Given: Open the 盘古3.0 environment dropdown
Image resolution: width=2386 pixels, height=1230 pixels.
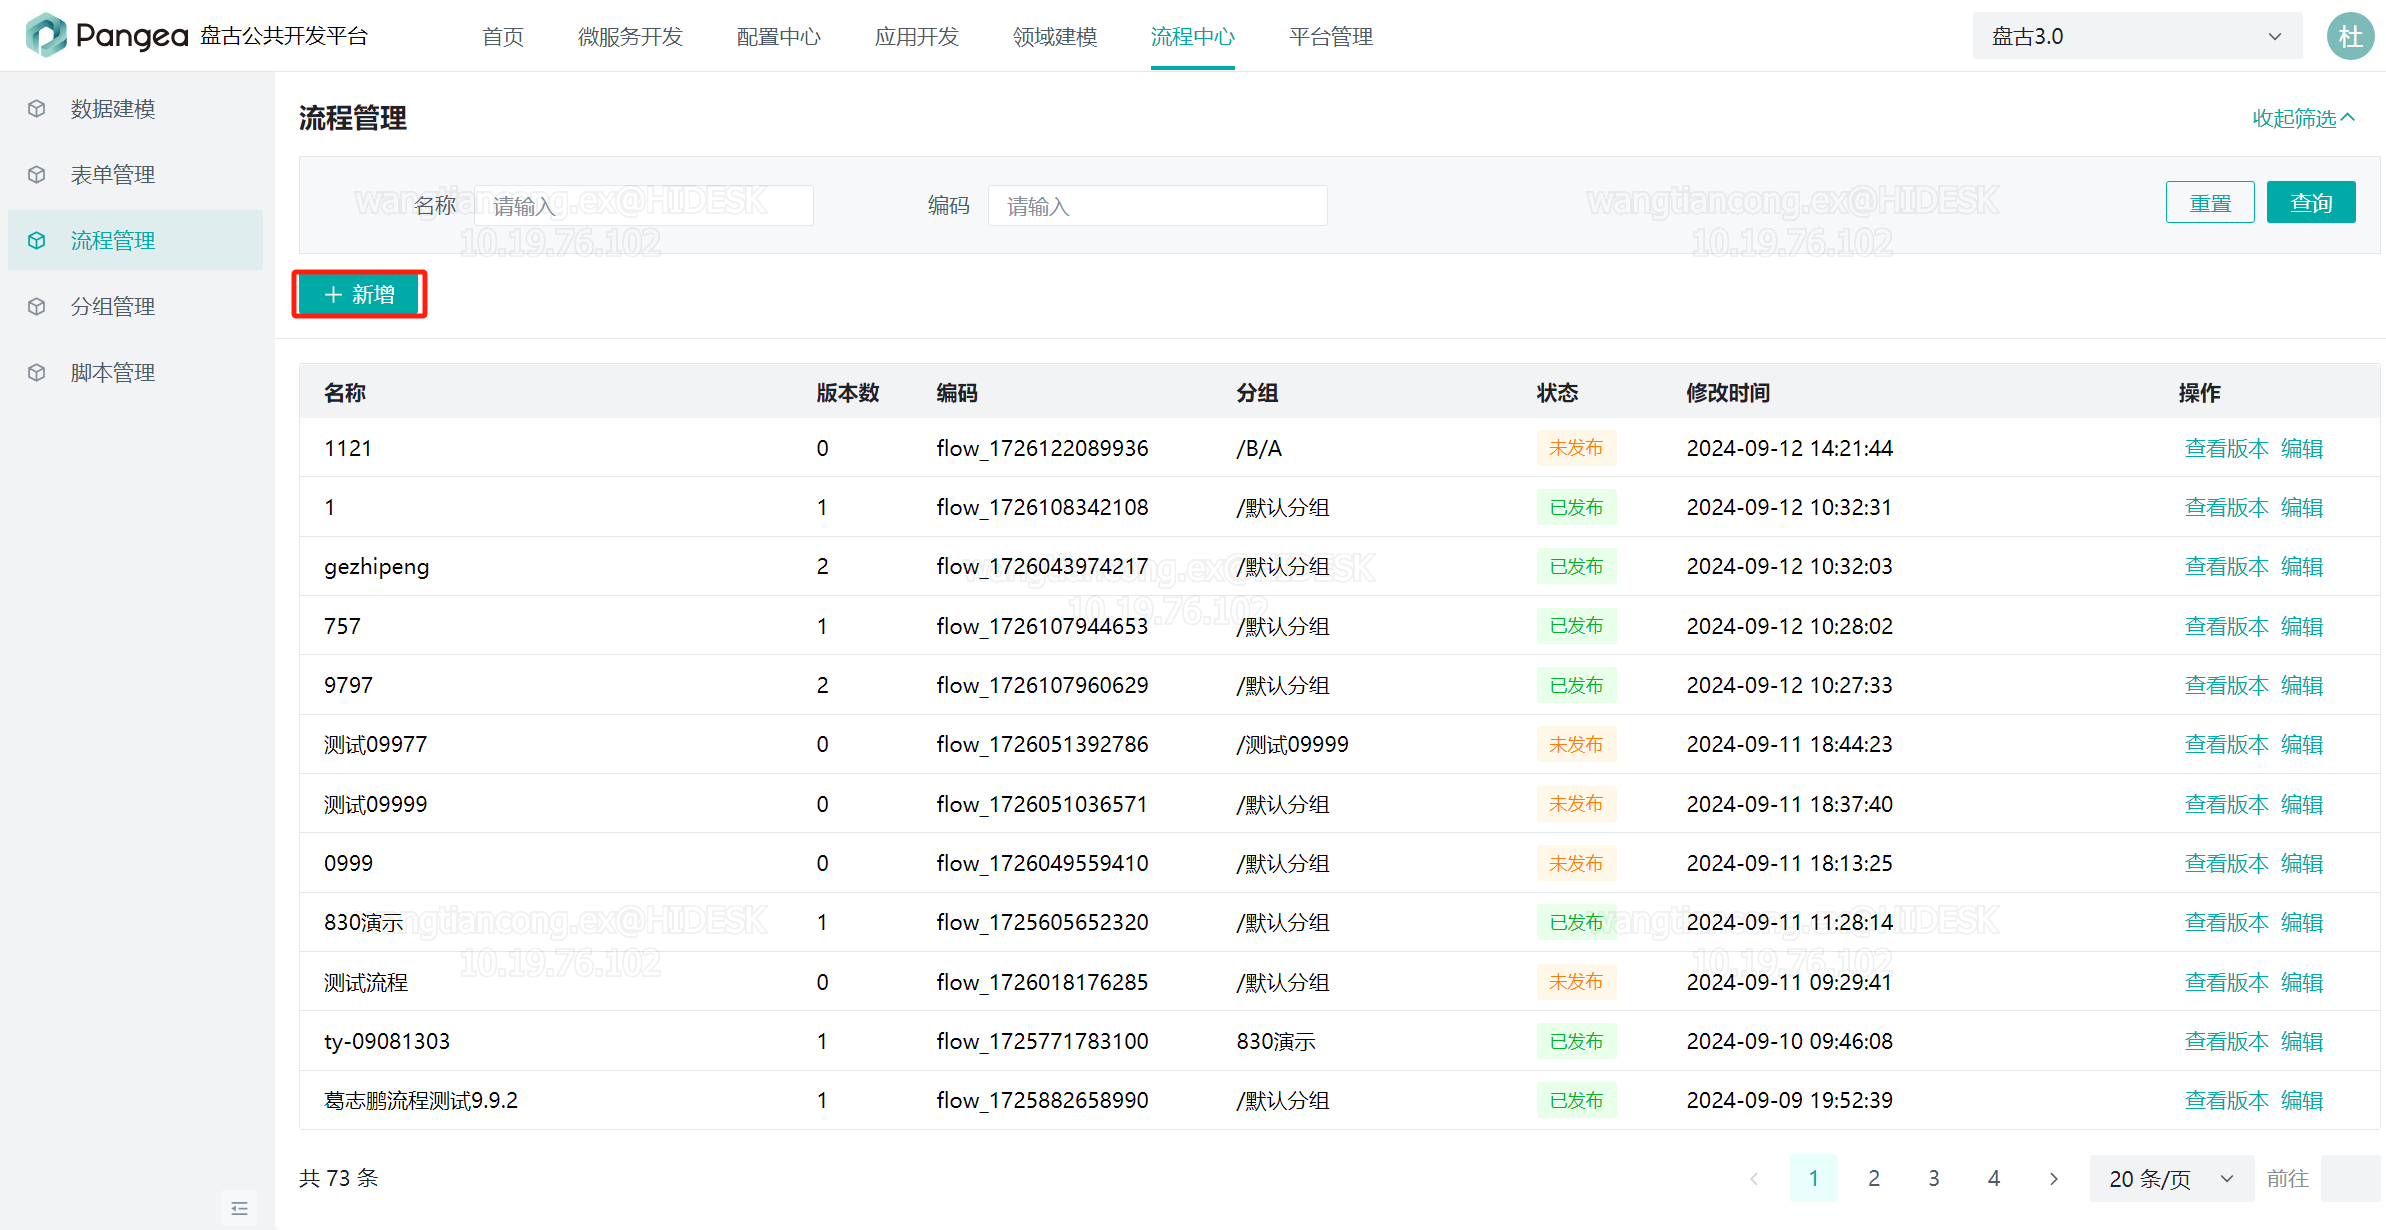Looking at the screenshot, I should click(x=2136, y=37).
